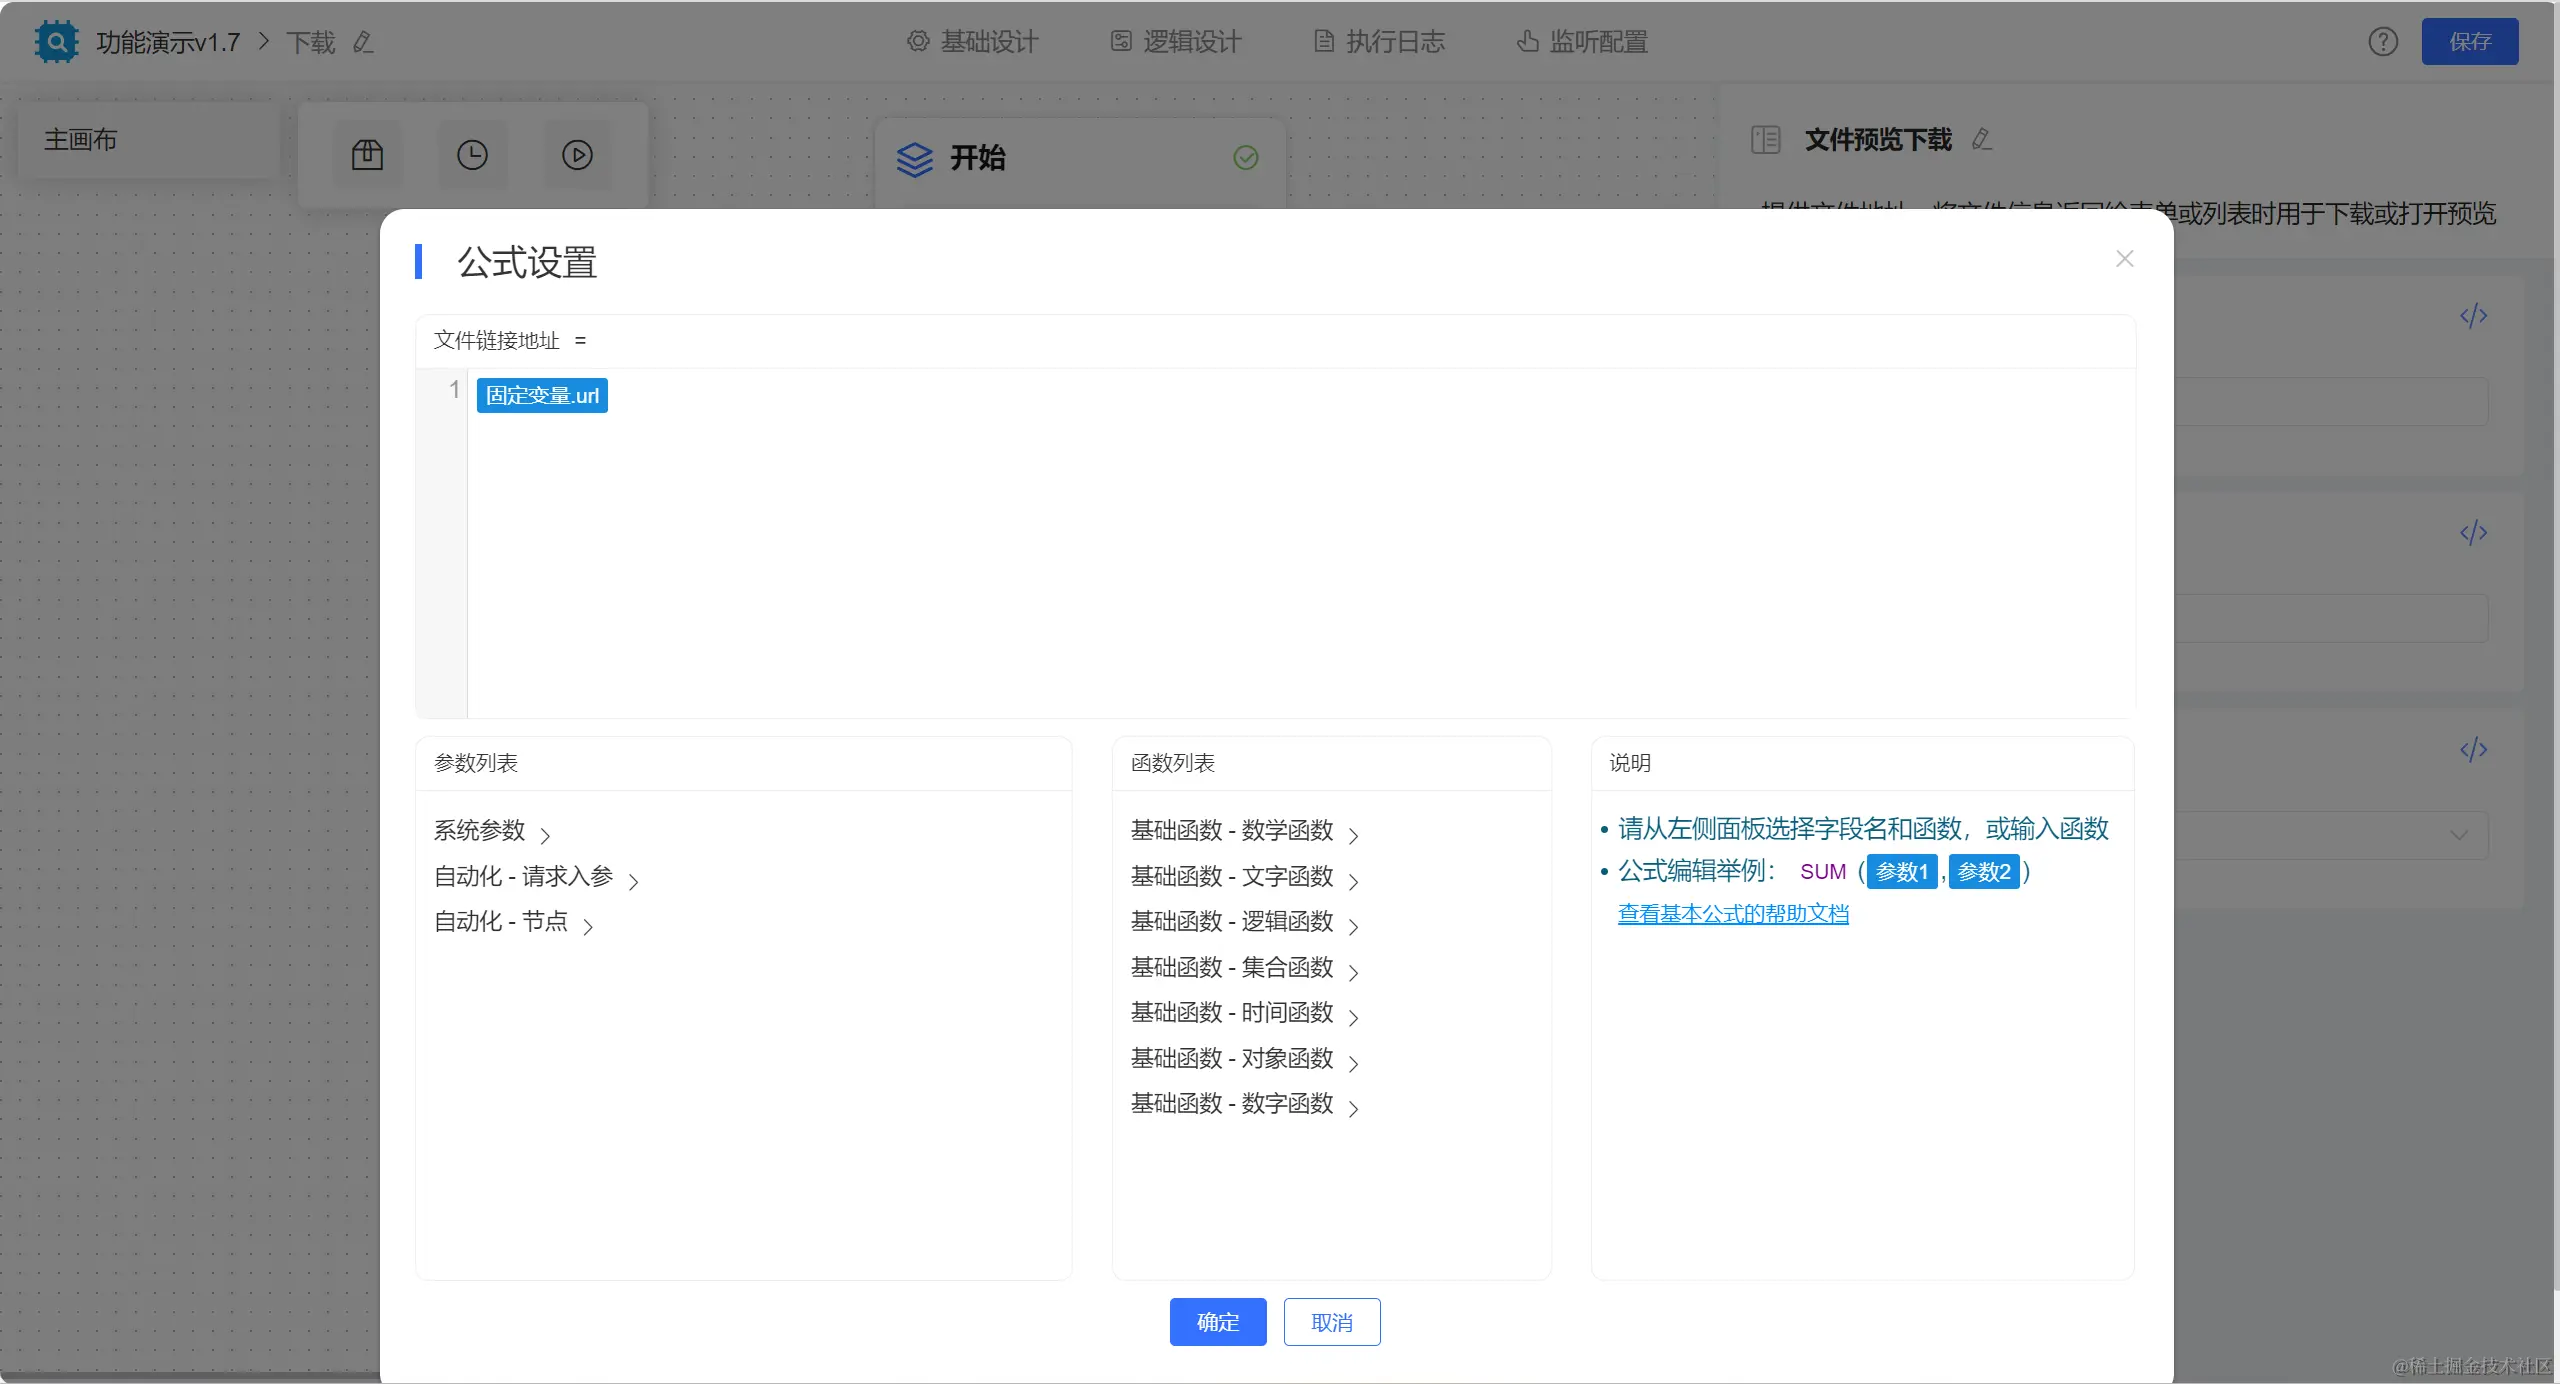Click the 固定变量.url tag in the formula editor
The image size is (2560, 1384).
tap(542, 396)
